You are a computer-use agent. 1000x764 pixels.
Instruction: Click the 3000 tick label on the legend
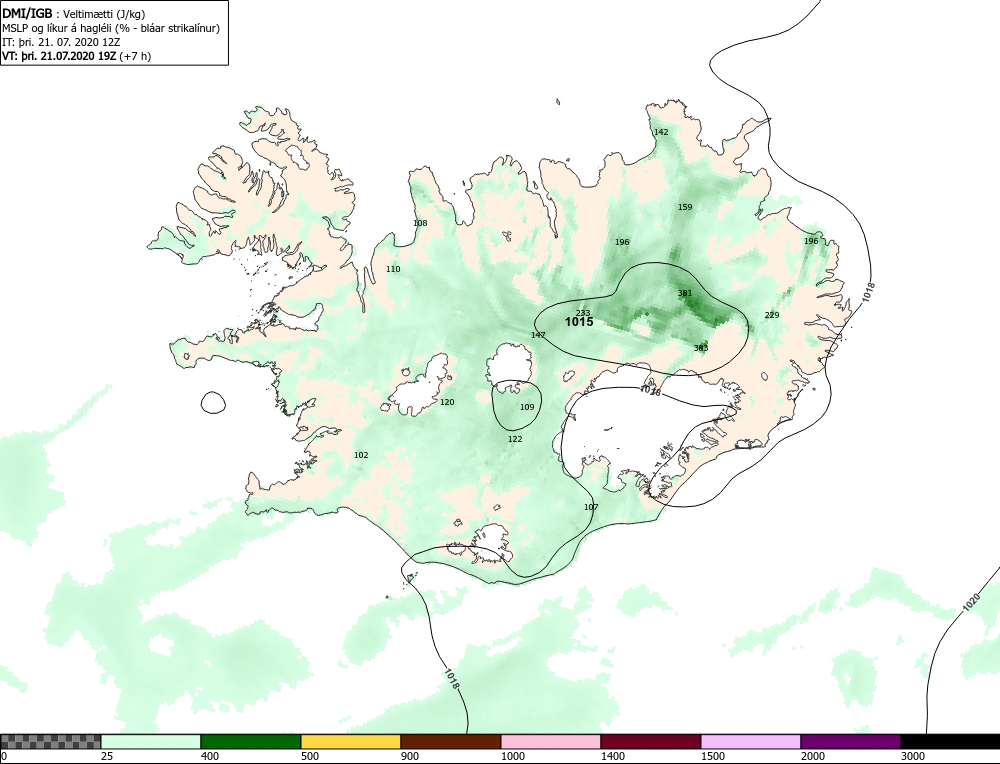coord(913,756)
